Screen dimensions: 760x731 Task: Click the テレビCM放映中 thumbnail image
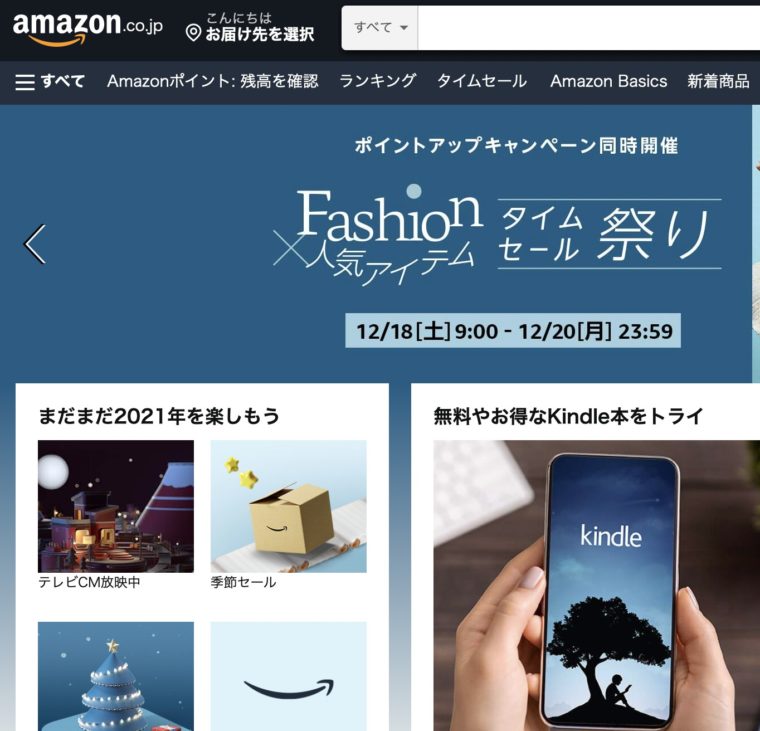(x=116, y=506)
